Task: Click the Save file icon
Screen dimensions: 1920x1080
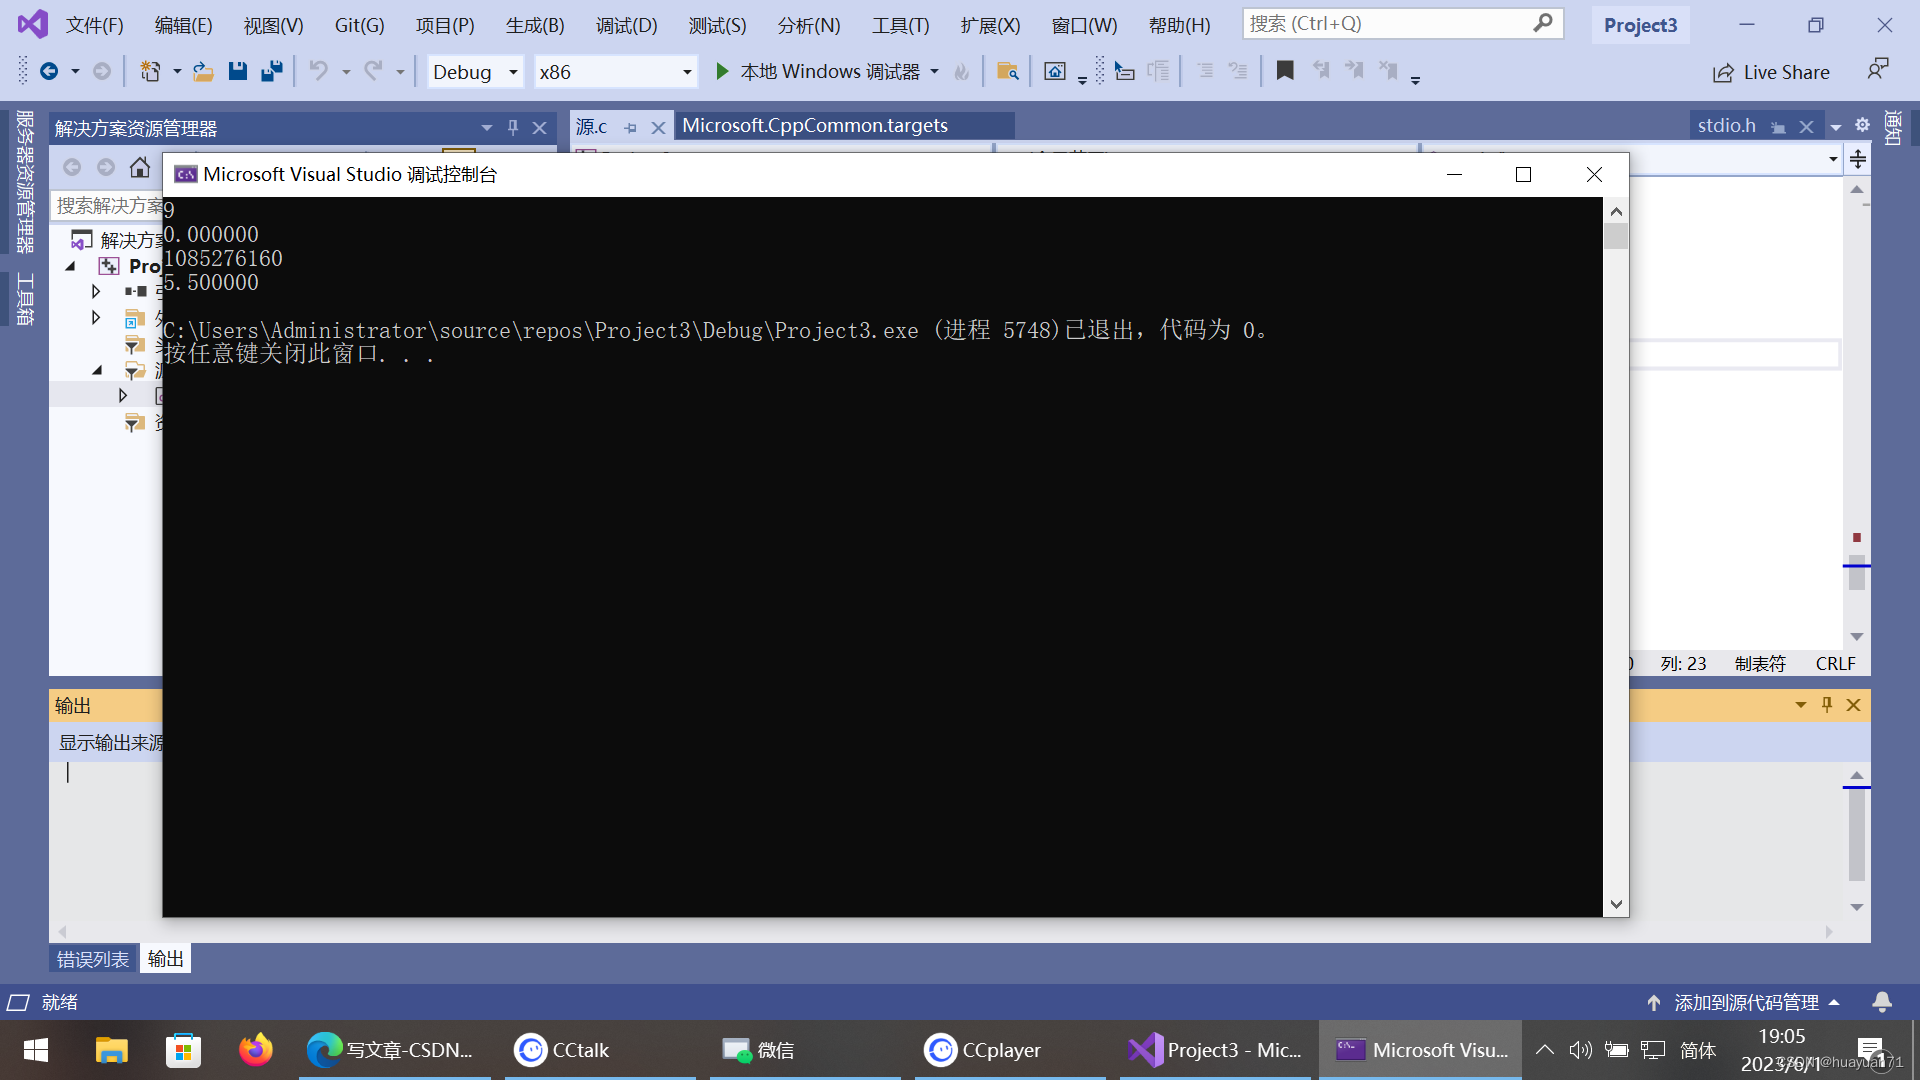Action: pos(237,71)
